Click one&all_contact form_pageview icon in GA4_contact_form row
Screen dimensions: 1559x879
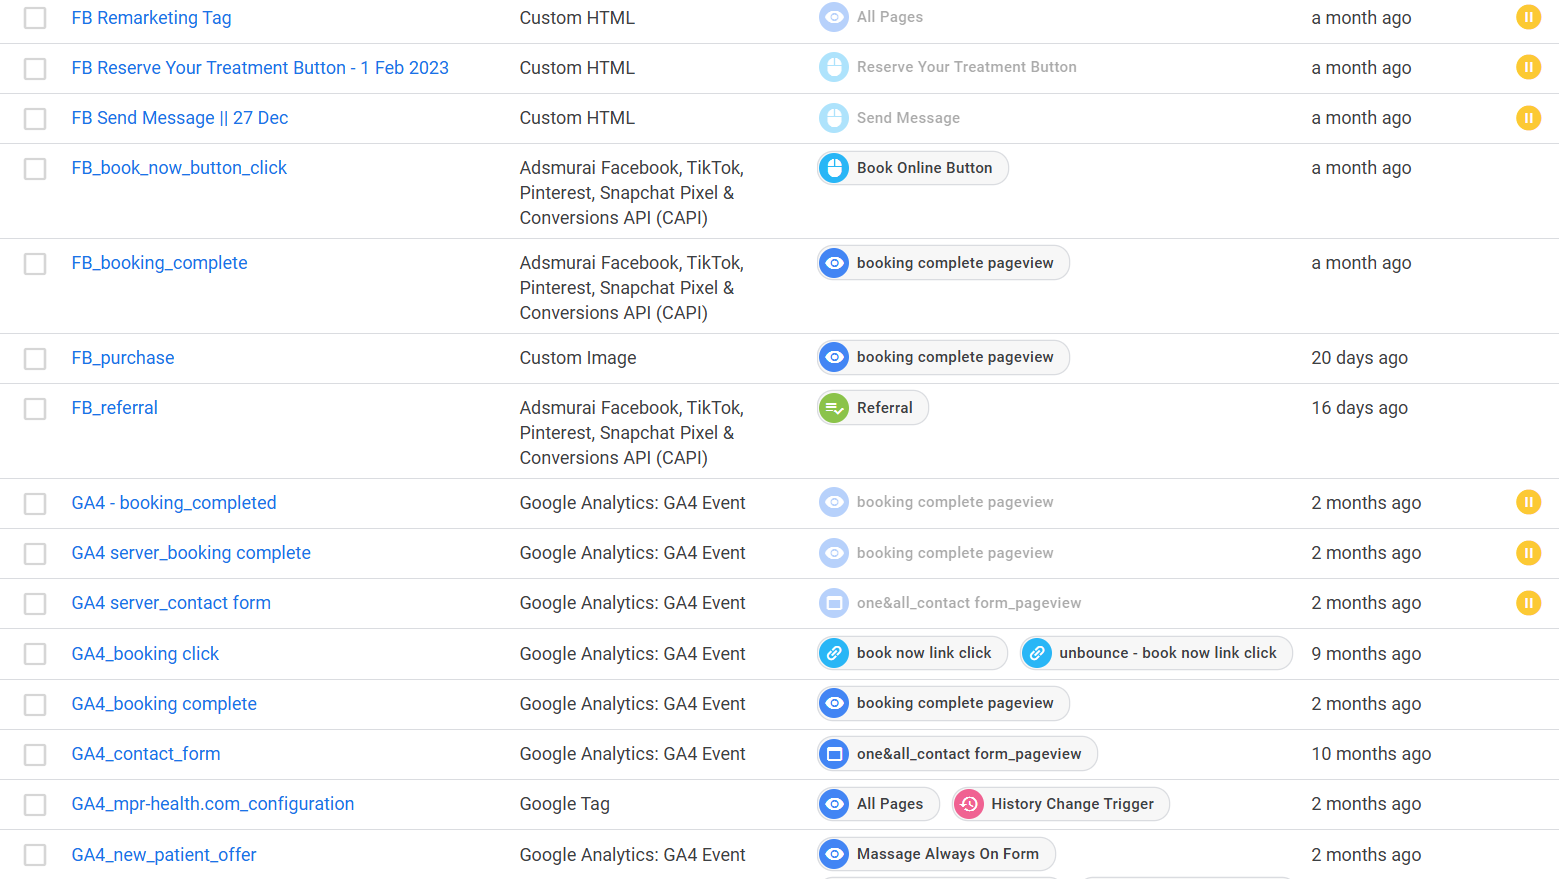pyautogui.click(x=834, y=754)
